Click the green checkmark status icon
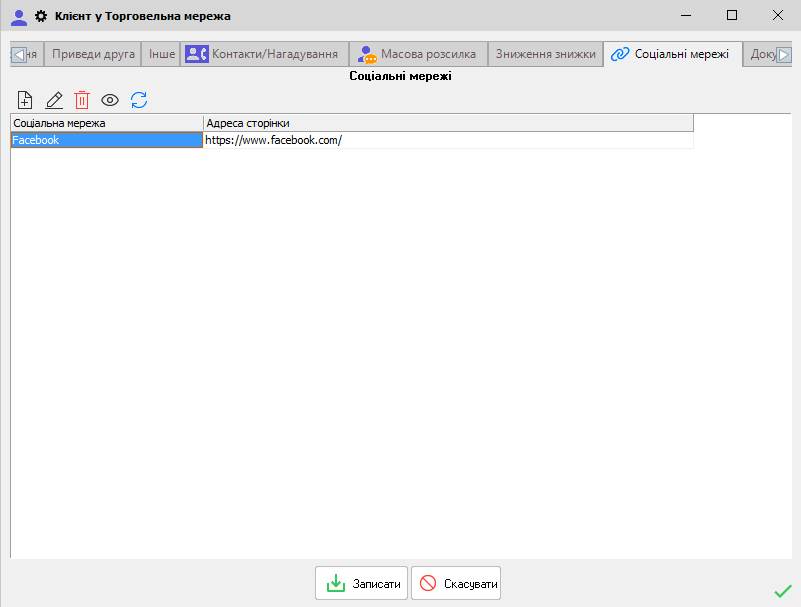This screenshot has height=607, width=801. point(782,591)
